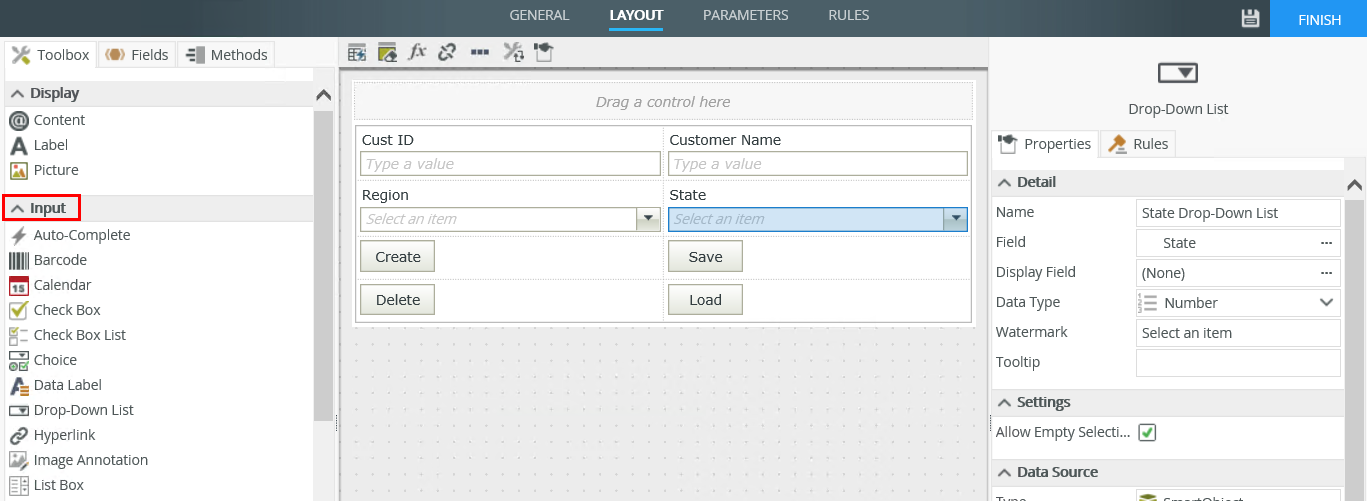Click the unbind link toolbar icon
This screenshot has height=501, width=1367.
point(448,51)
